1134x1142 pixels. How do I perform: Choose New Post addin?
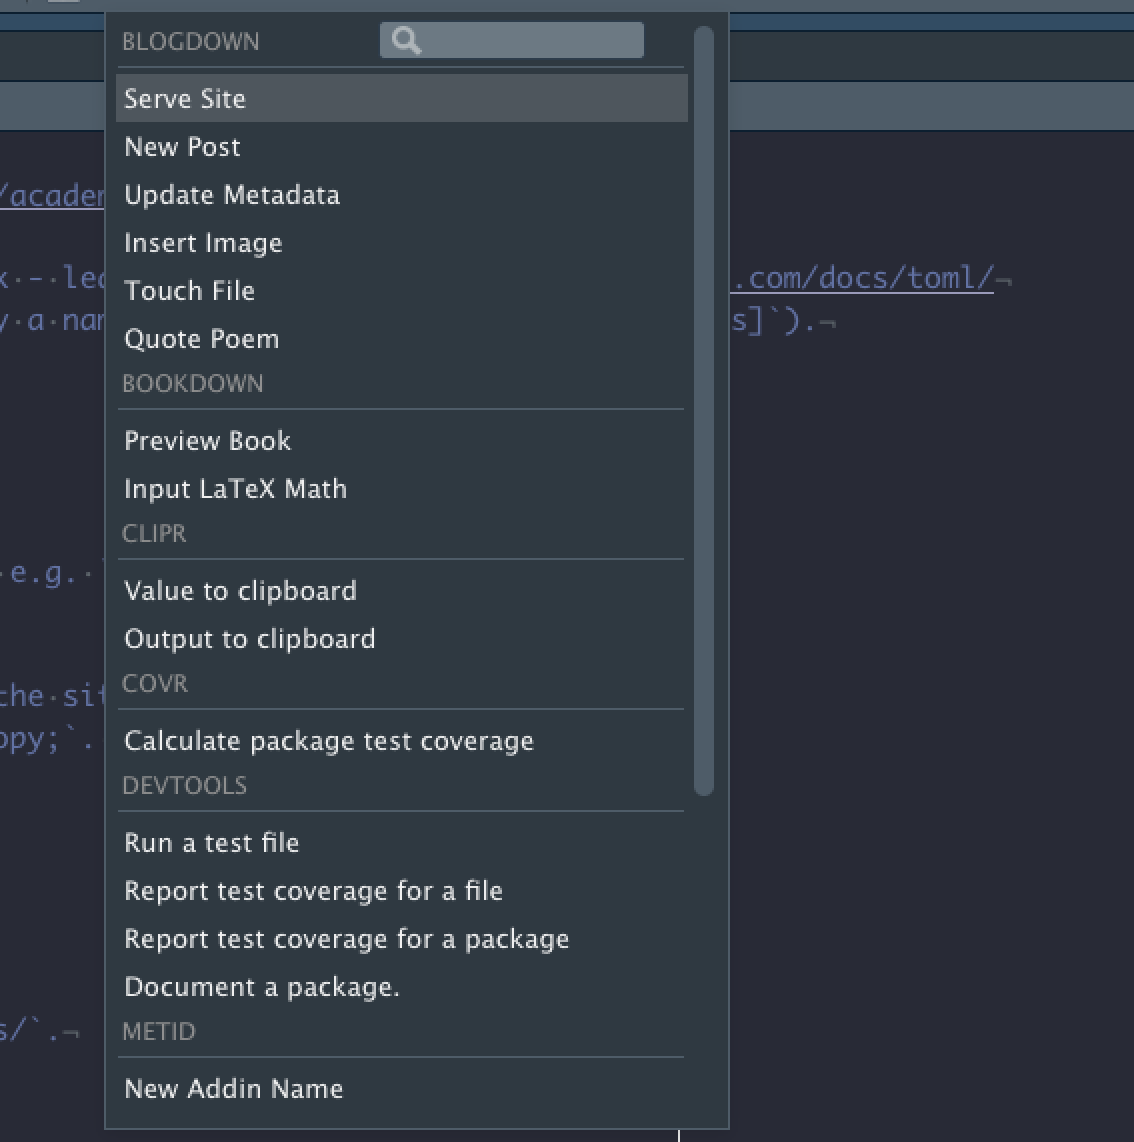point(182,147)
